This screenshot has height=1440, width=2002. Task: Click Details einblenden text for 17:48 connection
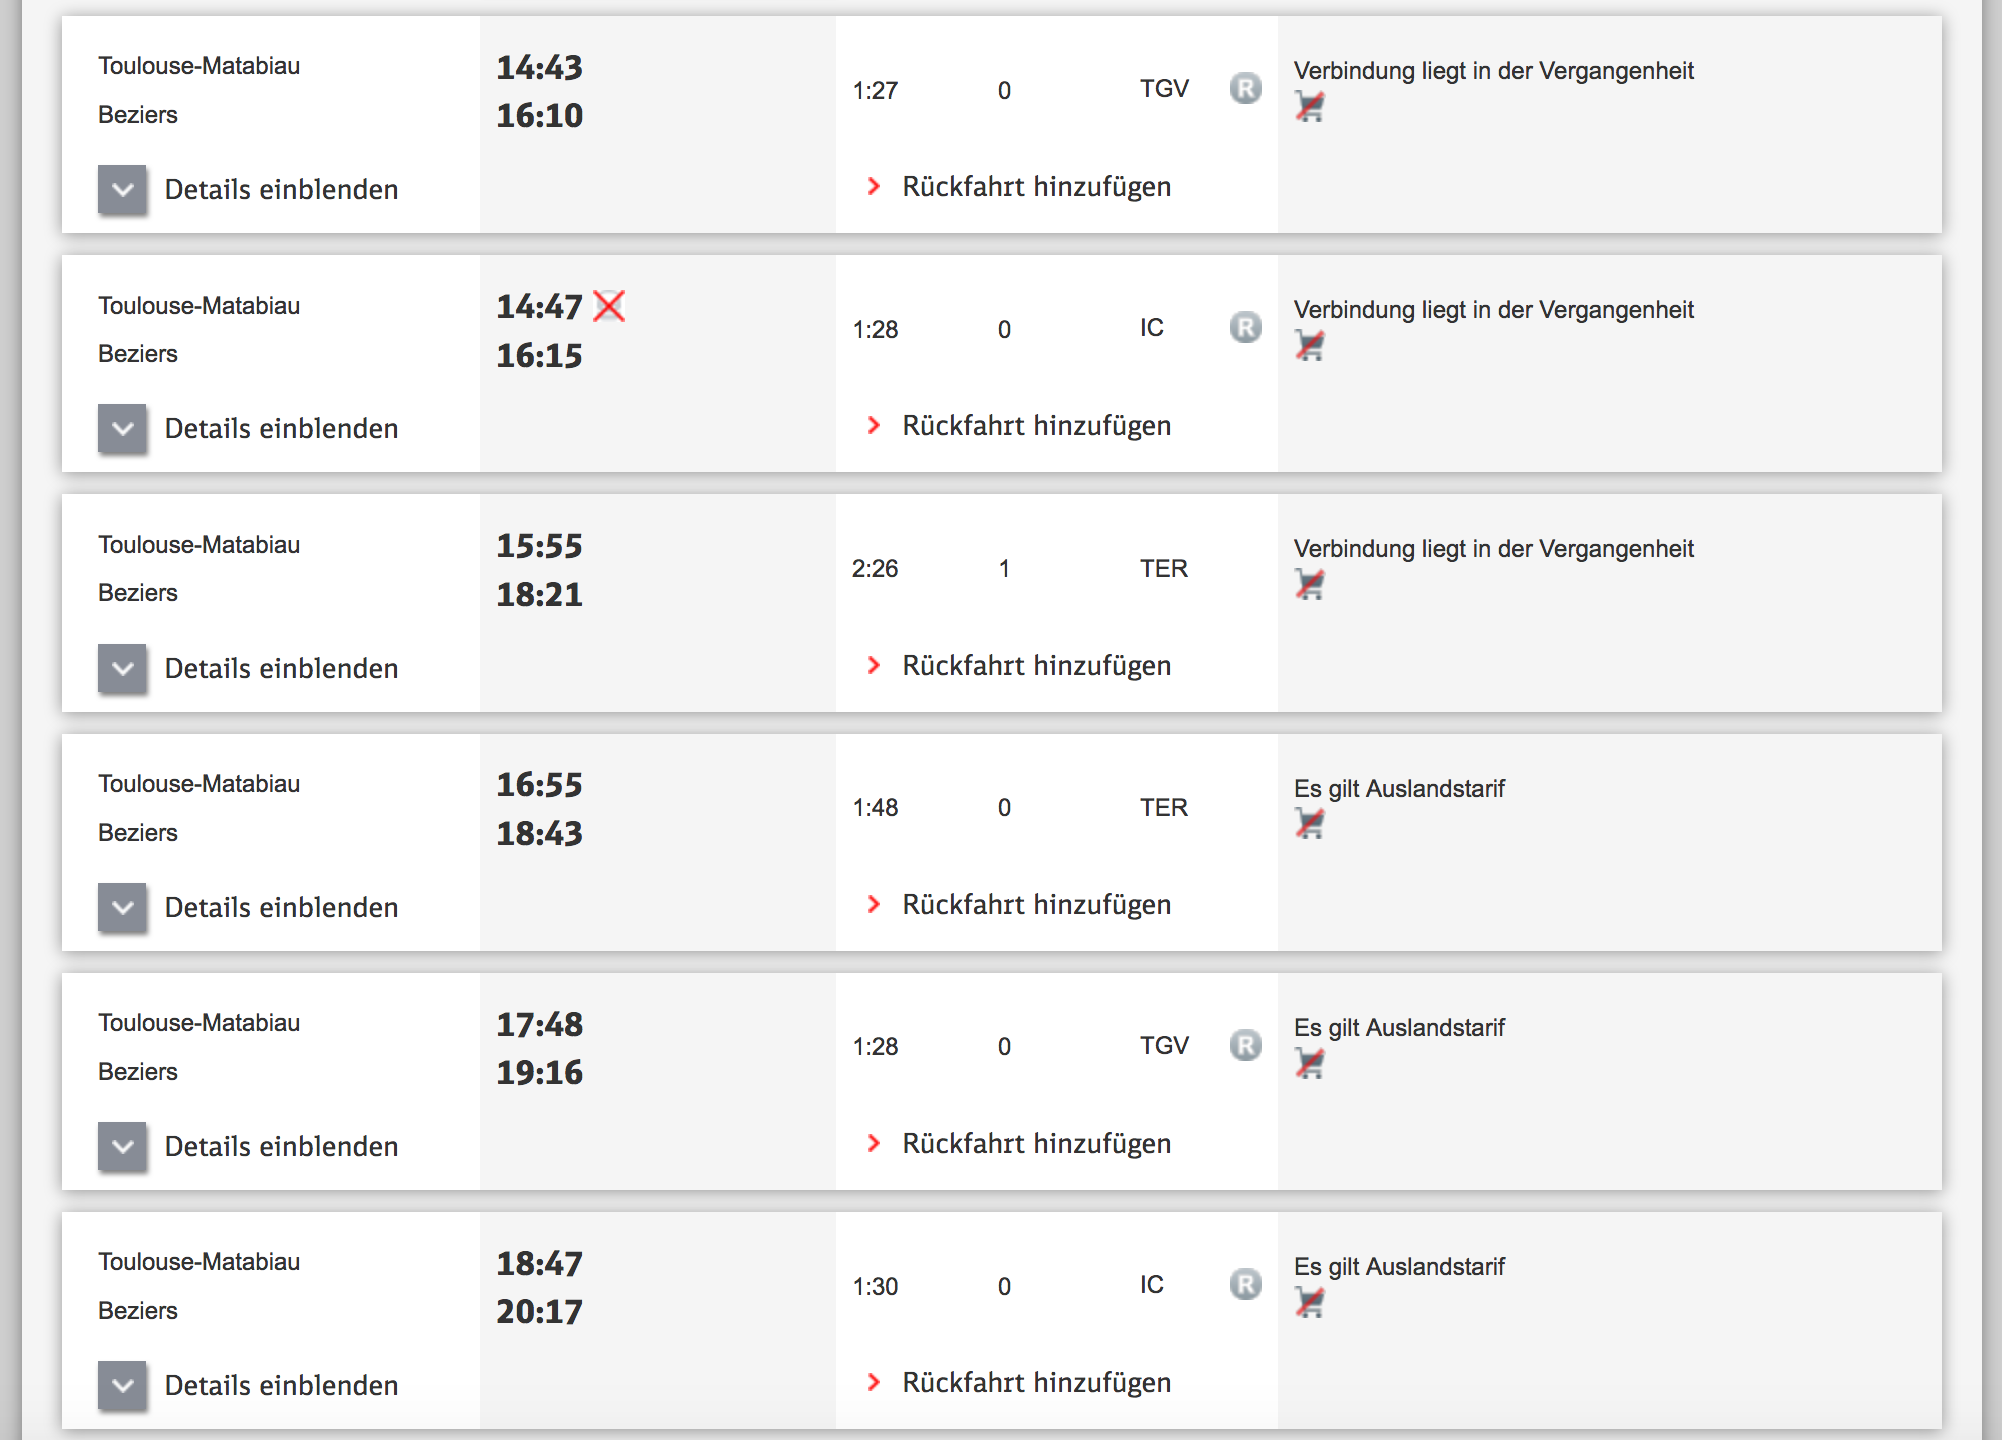[x=281, y=1146]
